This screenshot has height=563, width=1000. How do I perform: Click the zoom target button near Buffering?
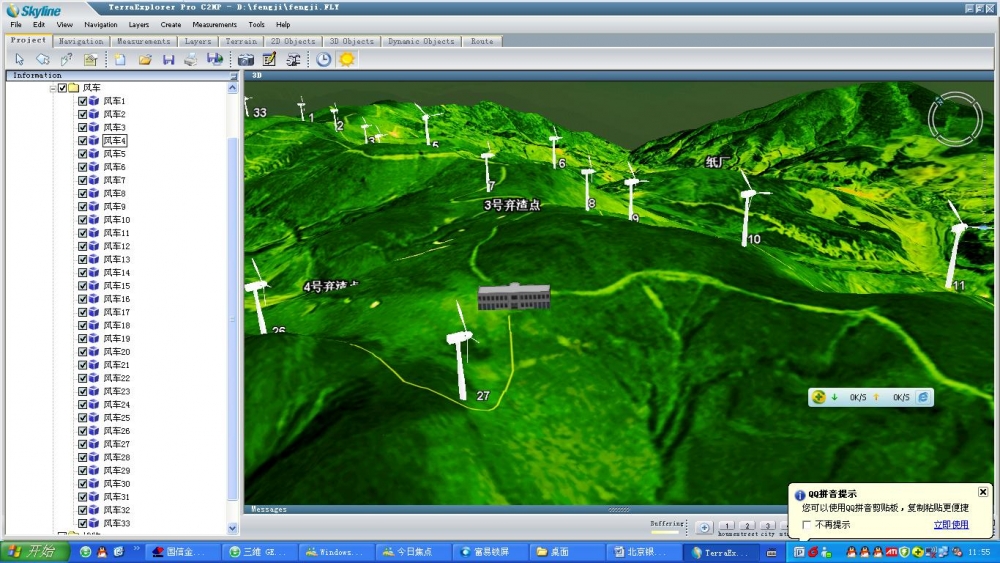[704, 527]
